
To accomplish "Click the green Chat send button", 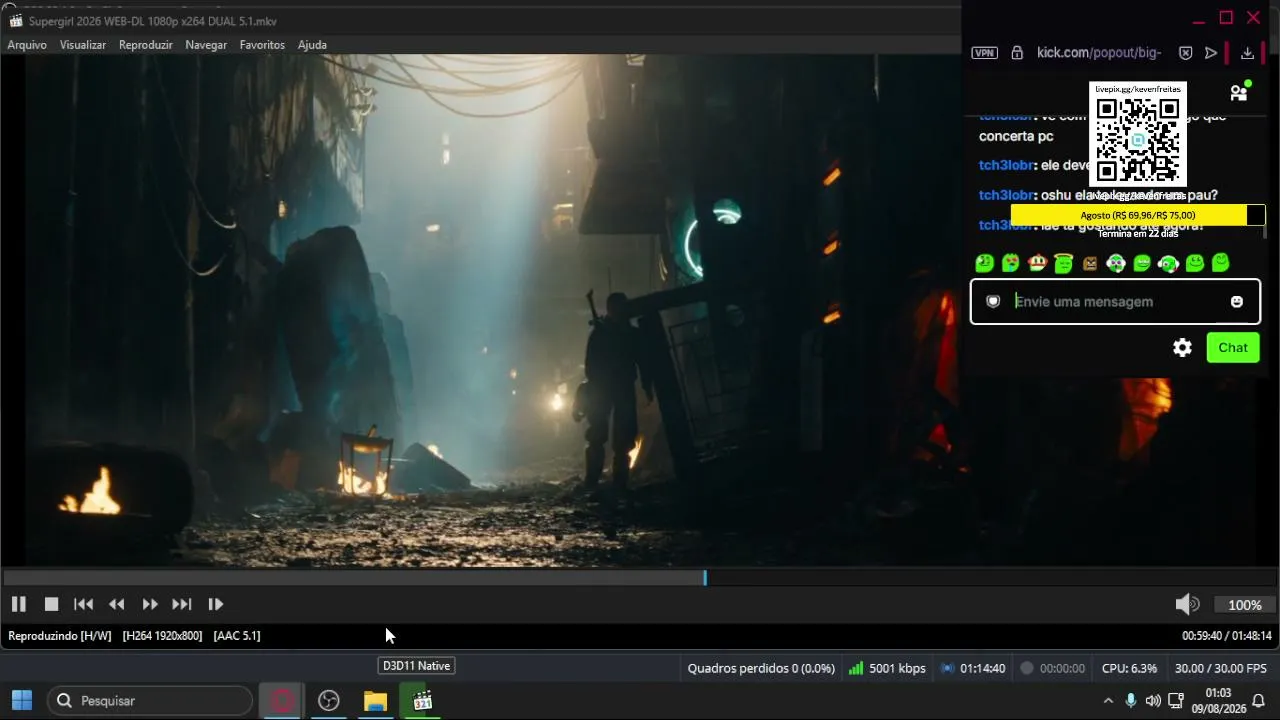I will point(1233,347).
